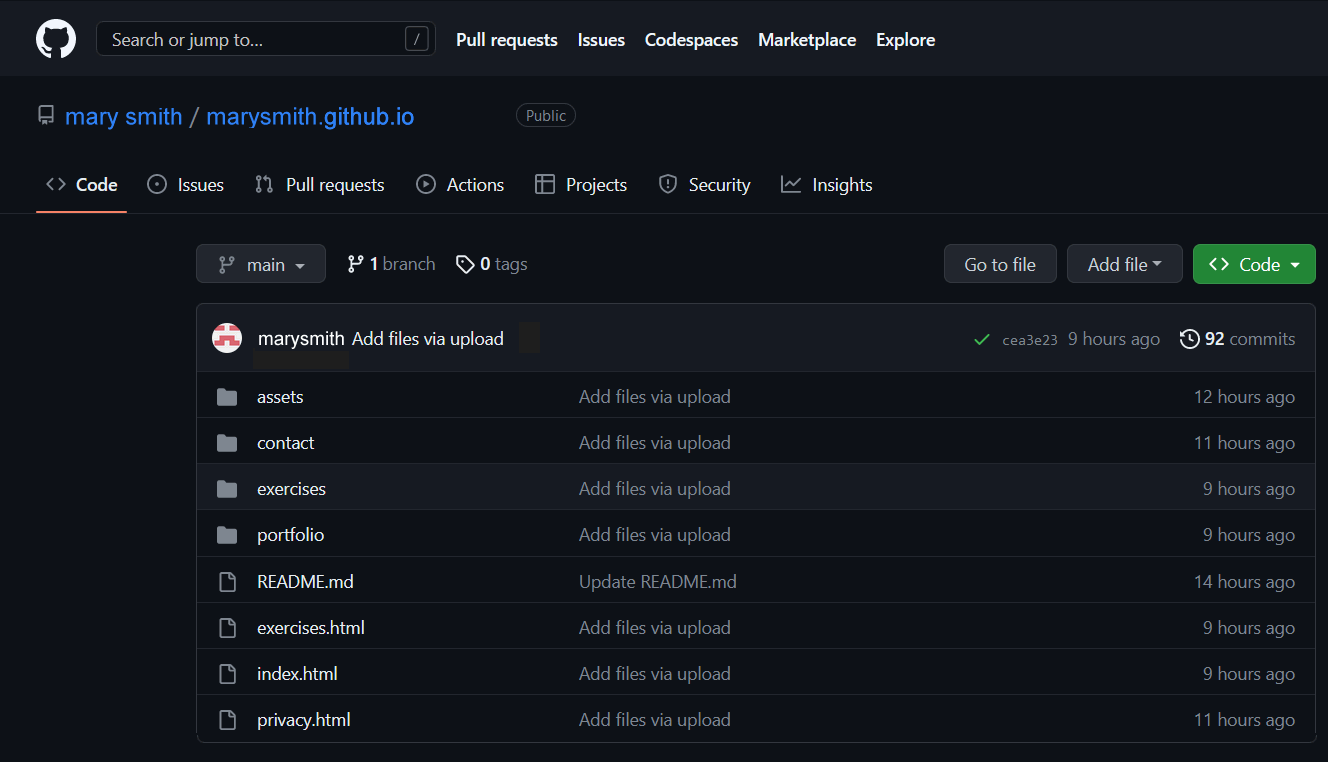Click the Public visibility badge
Image resolution: width=1328 pixels, height=762 pixels.
coord(546,116)
